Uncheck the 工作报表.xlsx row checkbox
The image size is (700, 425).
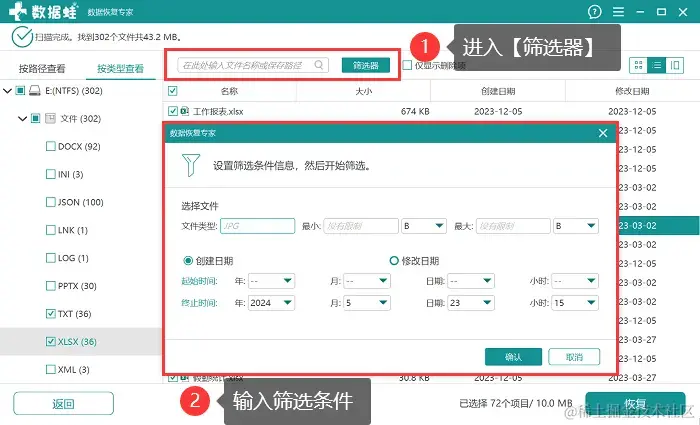click(x=173, y=111)
